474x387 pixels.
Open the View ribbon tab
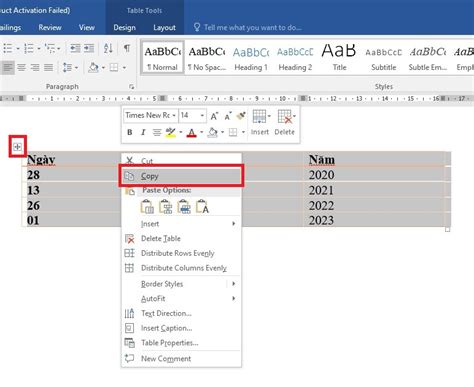click(x=87, y=27)
